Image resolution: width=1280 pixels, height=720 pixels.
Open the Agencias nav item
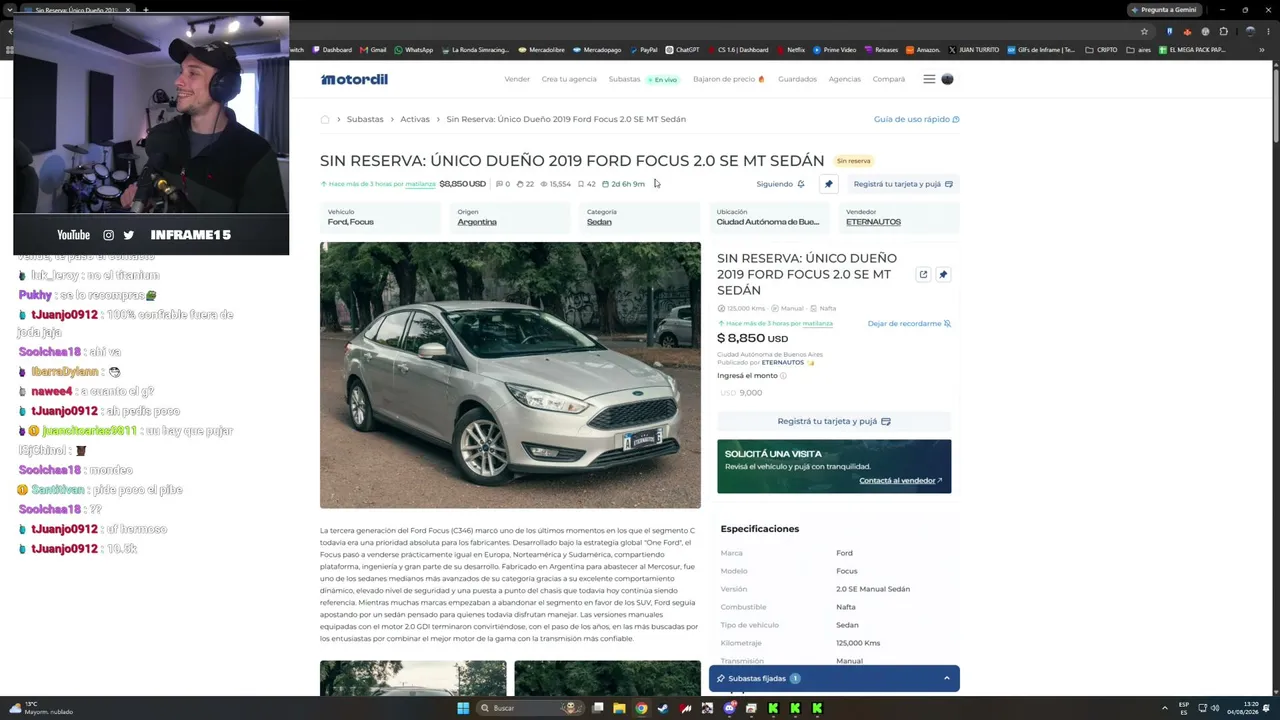[844, 79]
